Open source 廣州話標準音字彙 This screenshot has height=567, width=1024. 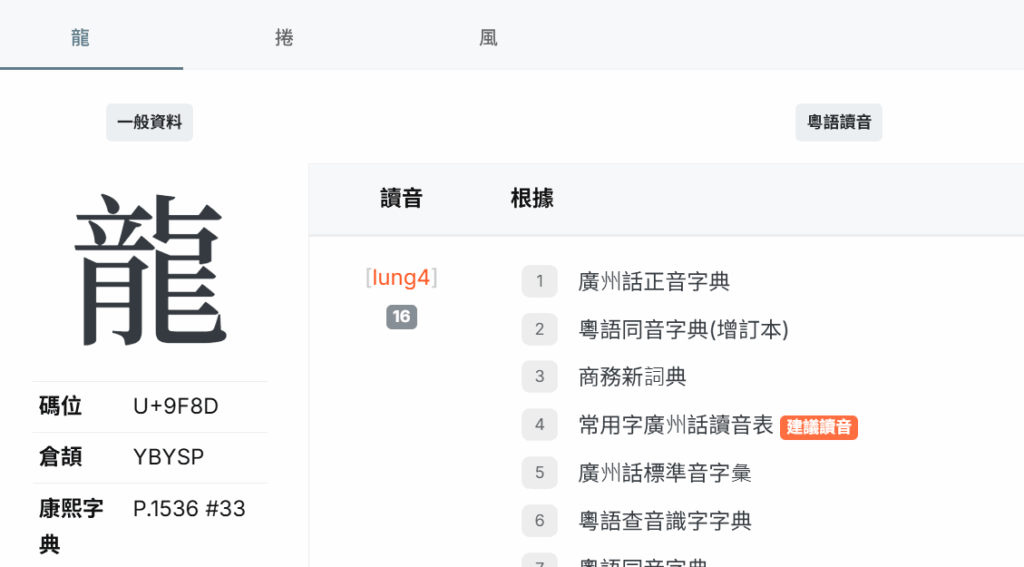pyautogui.click(x=665, y=472)
